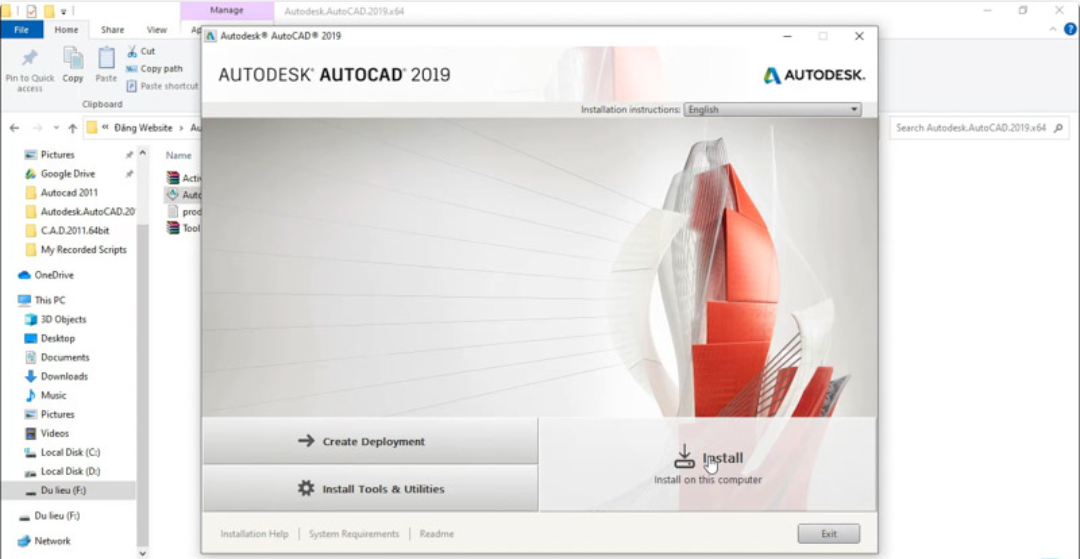1080x559 pixels.
Task: Open the Installation Help link
Action: 254,534
